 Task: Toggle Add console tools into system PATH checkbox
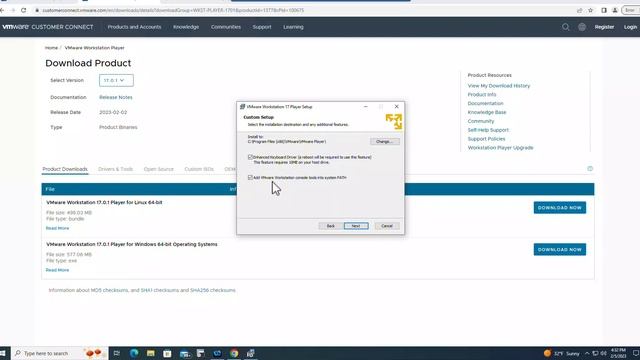(250, 178)
